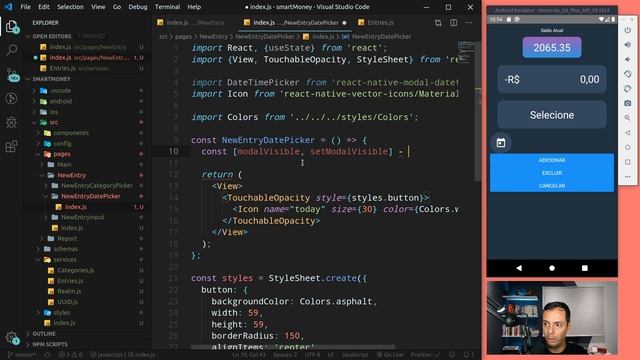
Task: Open the bug-shaped debugger extension icon
Action: (11, 122)
